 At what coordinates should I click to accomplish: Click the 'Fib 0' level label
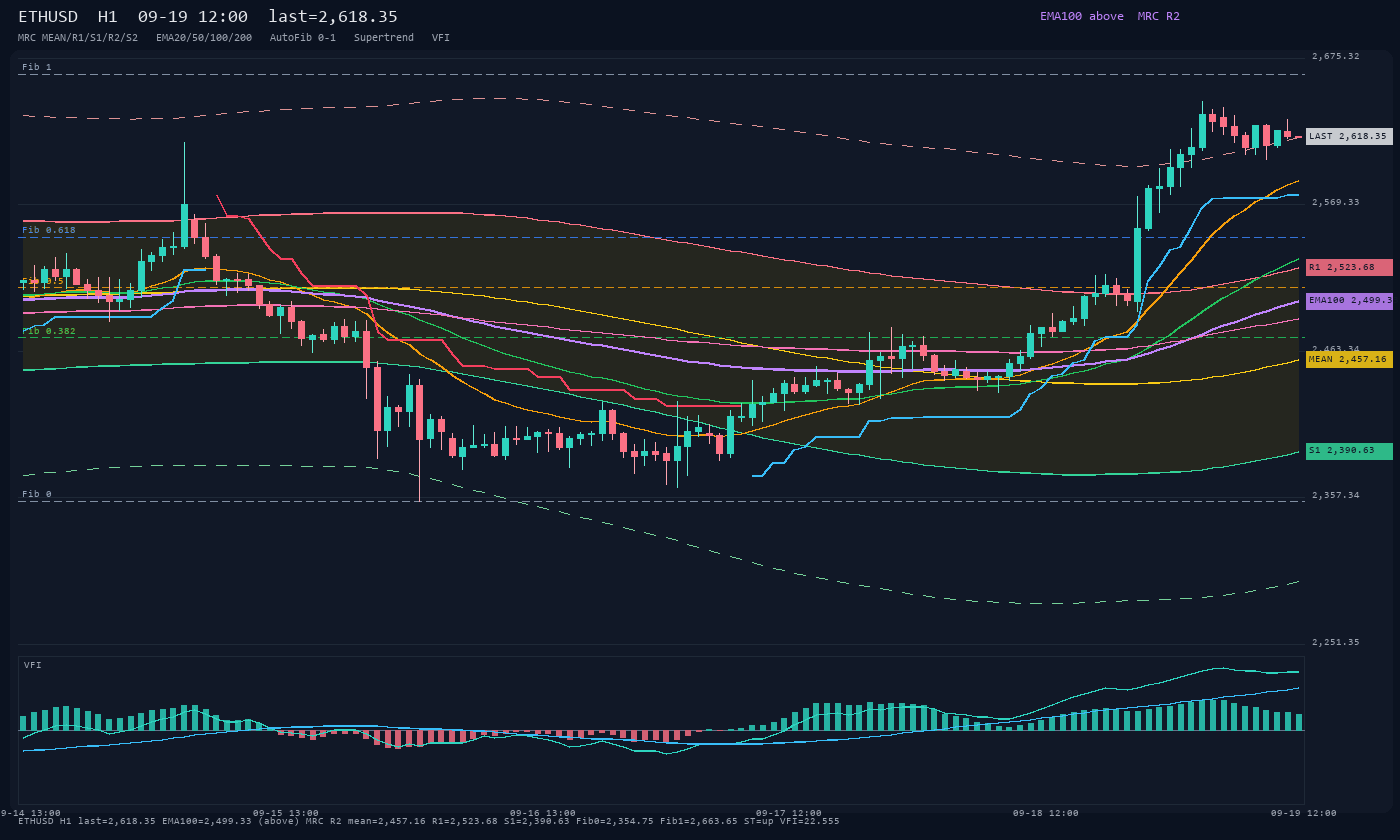click(x=37, y=494)
